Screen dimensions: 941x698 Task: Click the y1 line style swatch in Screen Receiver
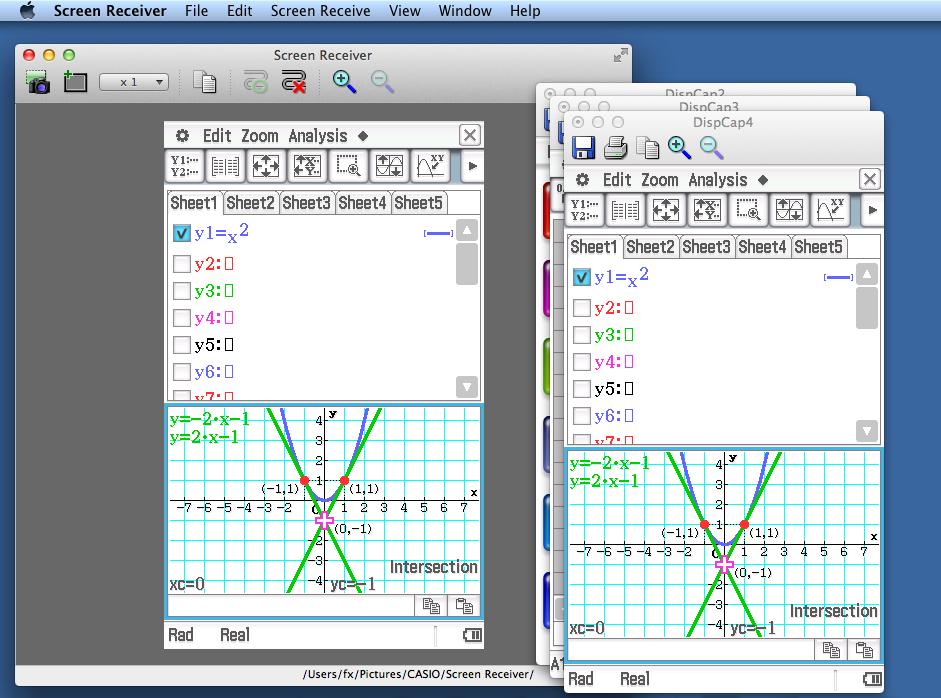click(x=438, y=233)
